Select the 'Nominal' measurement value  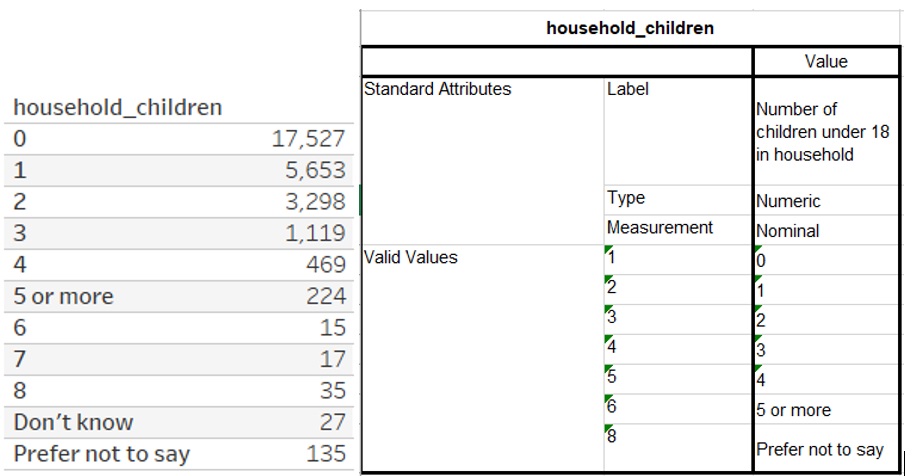[x=787, y=231]
